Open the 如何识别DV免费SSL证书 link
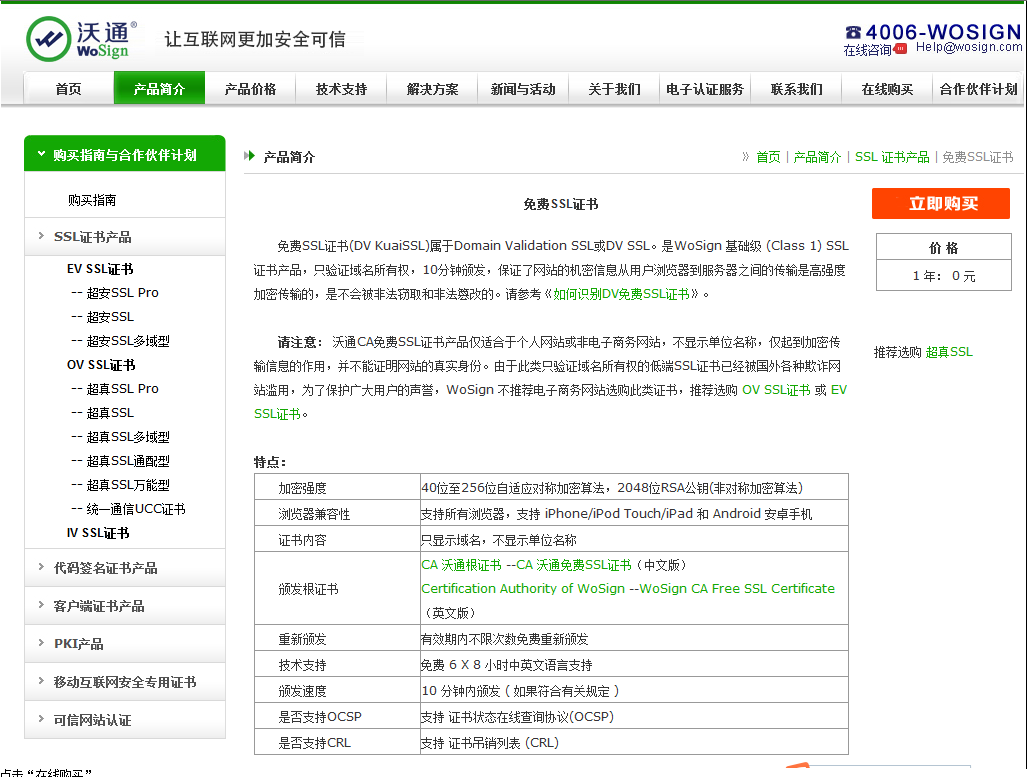 621,294
